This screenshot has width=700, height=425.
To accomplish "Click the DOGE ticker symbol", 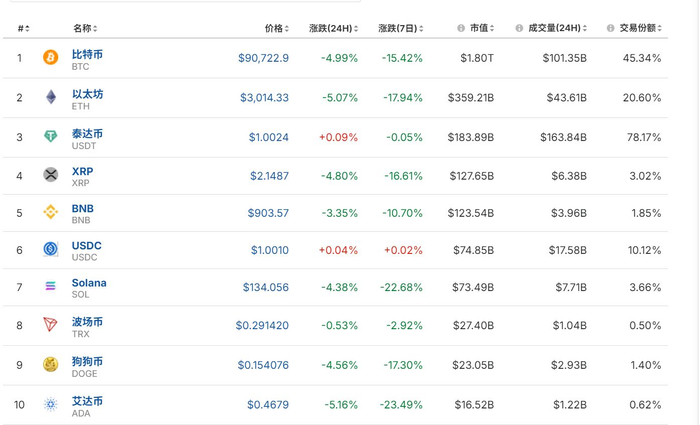I will point(84,374).
